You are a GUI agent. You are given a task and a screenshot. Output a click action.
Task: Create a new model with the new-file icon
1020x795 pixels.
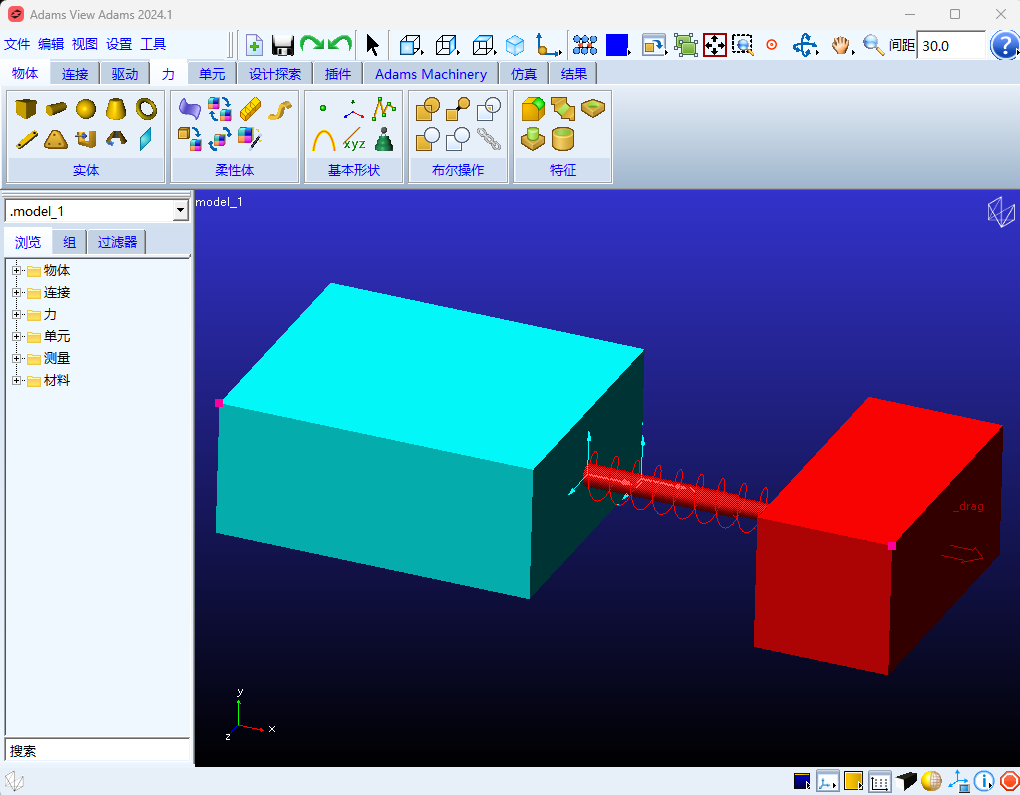click(254, 45)
